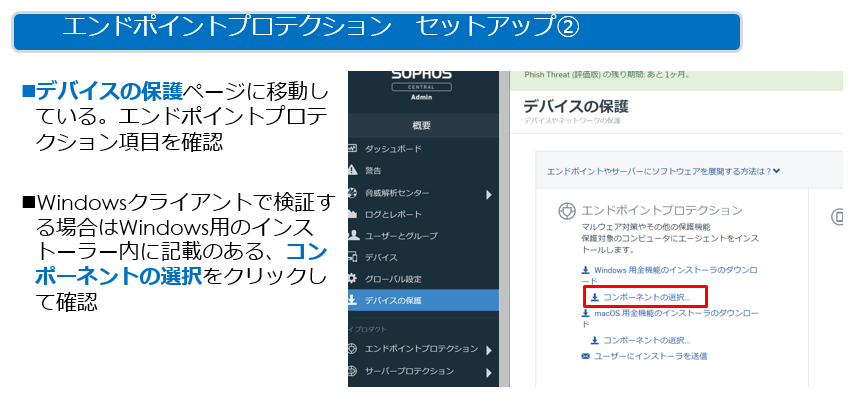Click the red-highlighted コンポーネントの選択 link
The image size is (866, 400).
(647, 297)
